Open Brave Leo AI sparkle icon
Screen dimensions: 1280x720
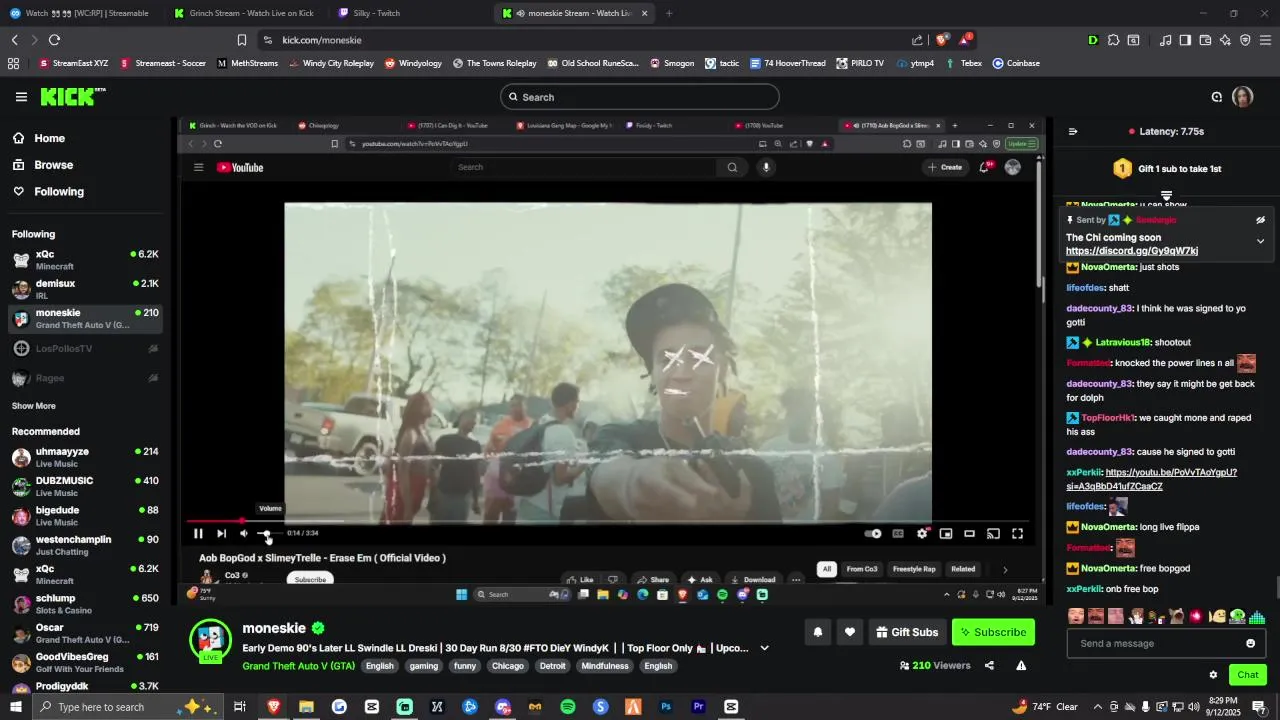[1225, 40]
